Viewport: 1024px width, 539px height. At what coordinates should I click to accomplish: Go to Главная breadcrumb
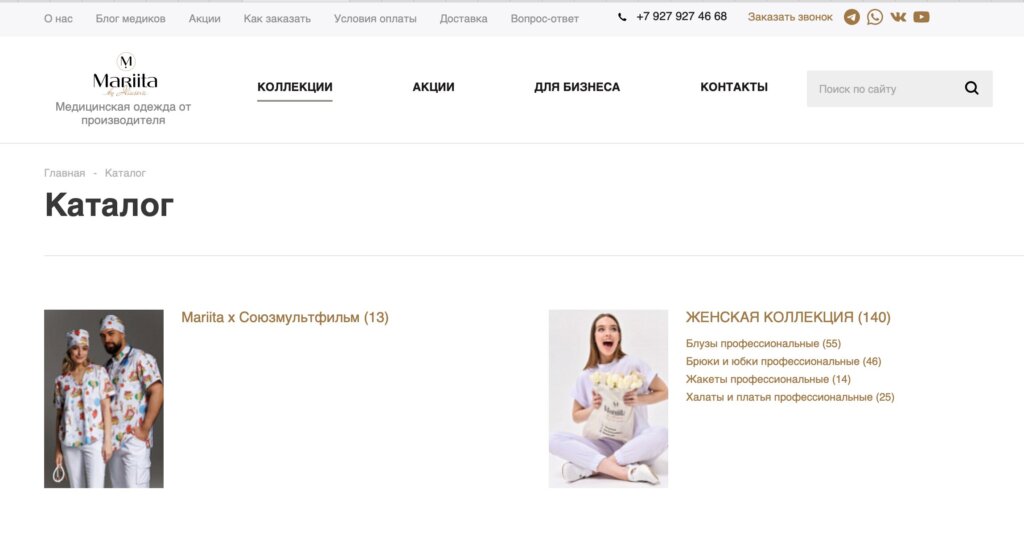click(64, 173)
